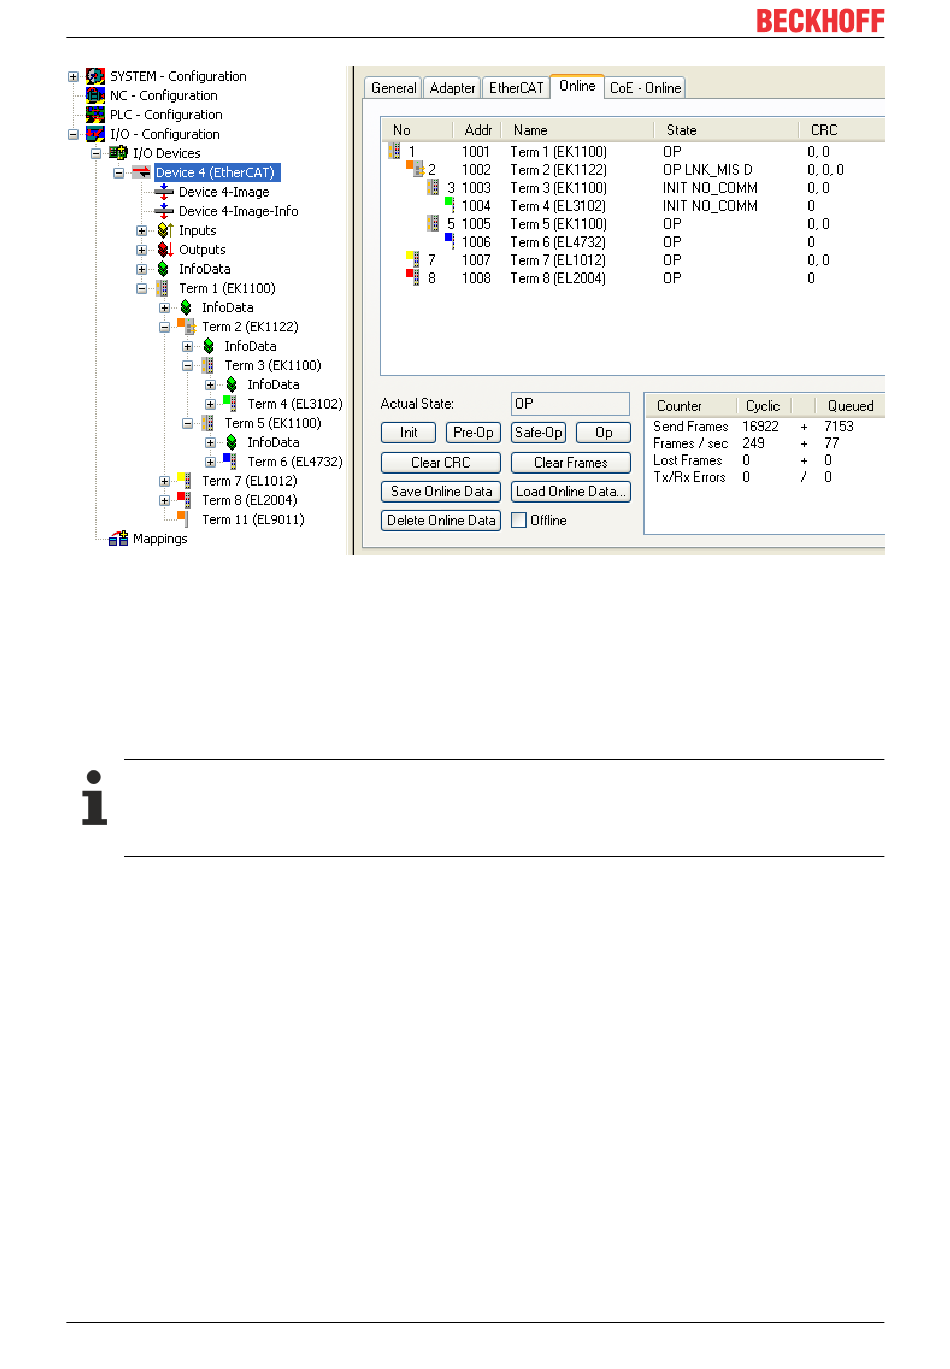950x1369 pixels.
Task: Expand the Term 8 (EL2004) node
Action: tap(164, 500)
